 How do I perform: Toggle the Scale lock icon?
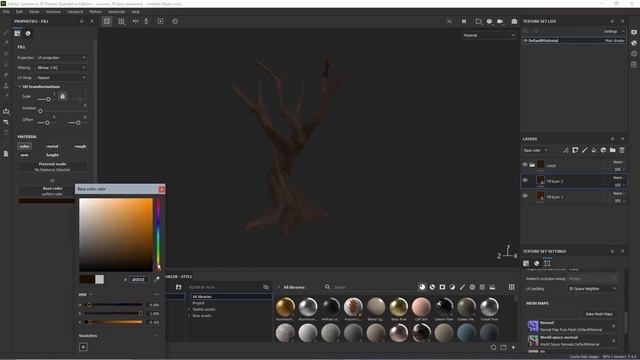pos(62,97)
